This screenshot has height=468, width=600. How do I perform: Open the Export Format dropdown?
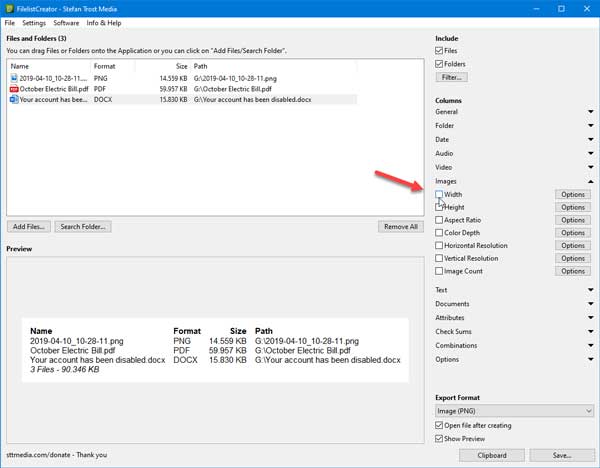(x=514, y=410)
